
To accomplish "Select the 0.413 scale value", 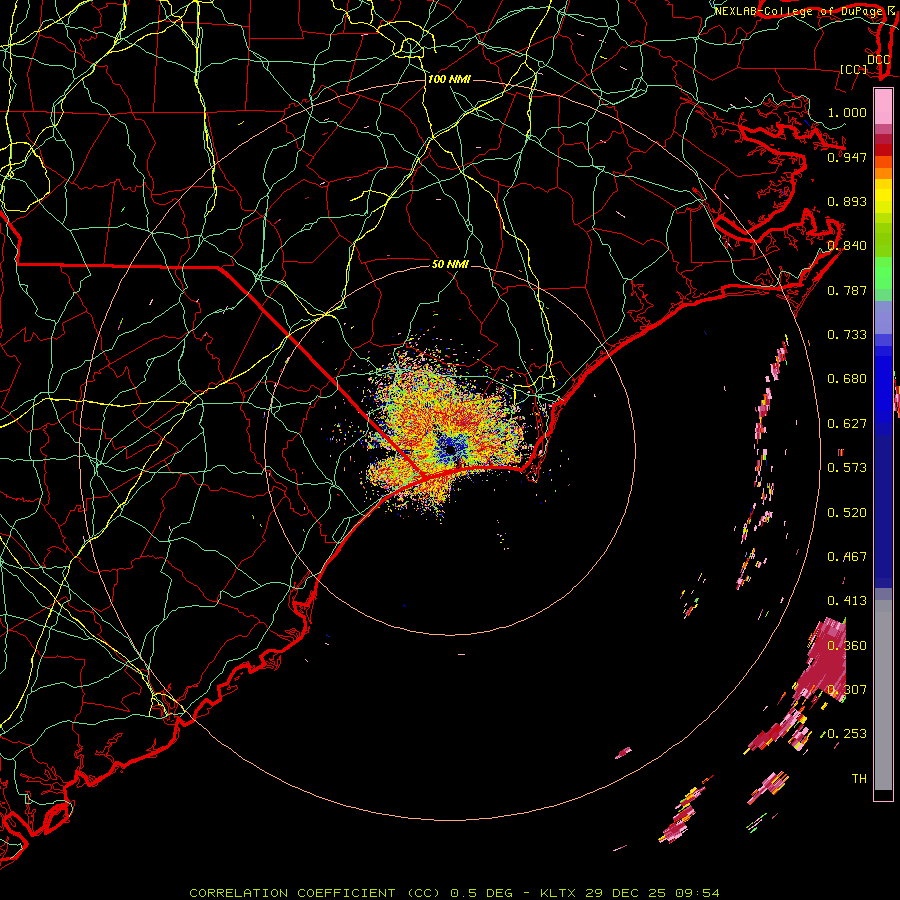I will 847,601.
